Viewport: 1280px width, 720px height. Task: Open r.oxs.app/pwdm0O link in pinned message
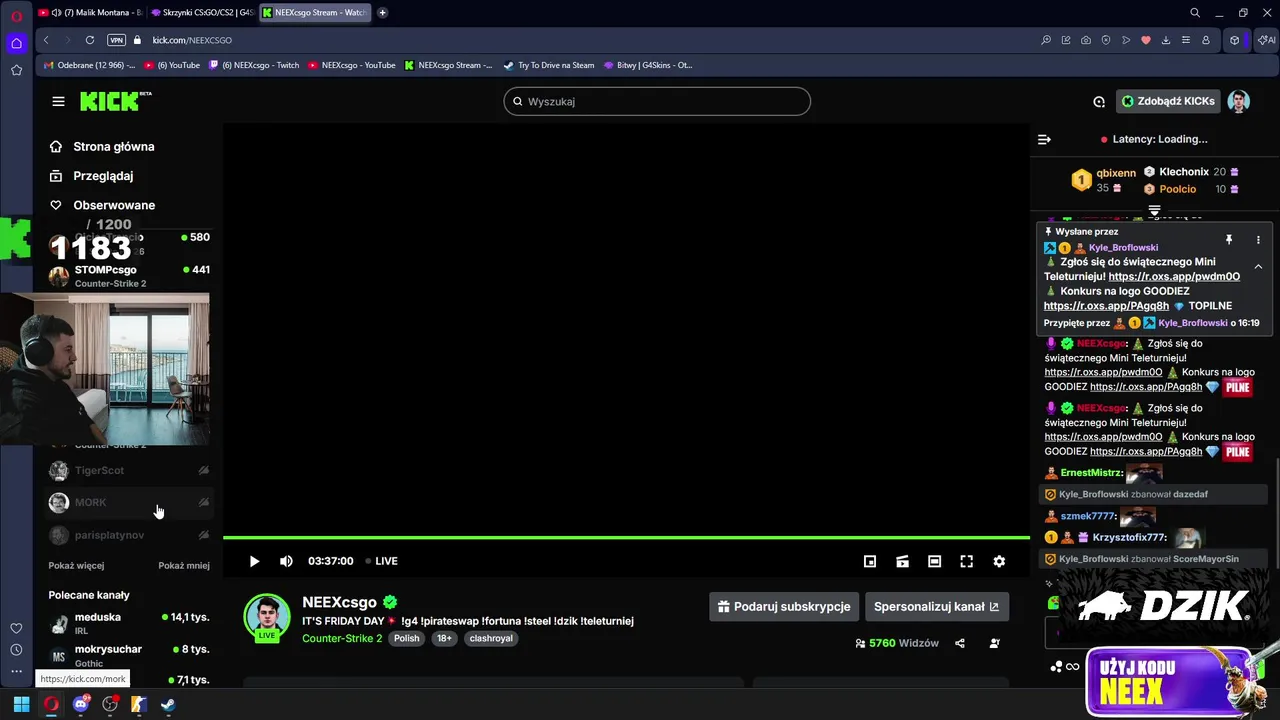[1174, 277]
